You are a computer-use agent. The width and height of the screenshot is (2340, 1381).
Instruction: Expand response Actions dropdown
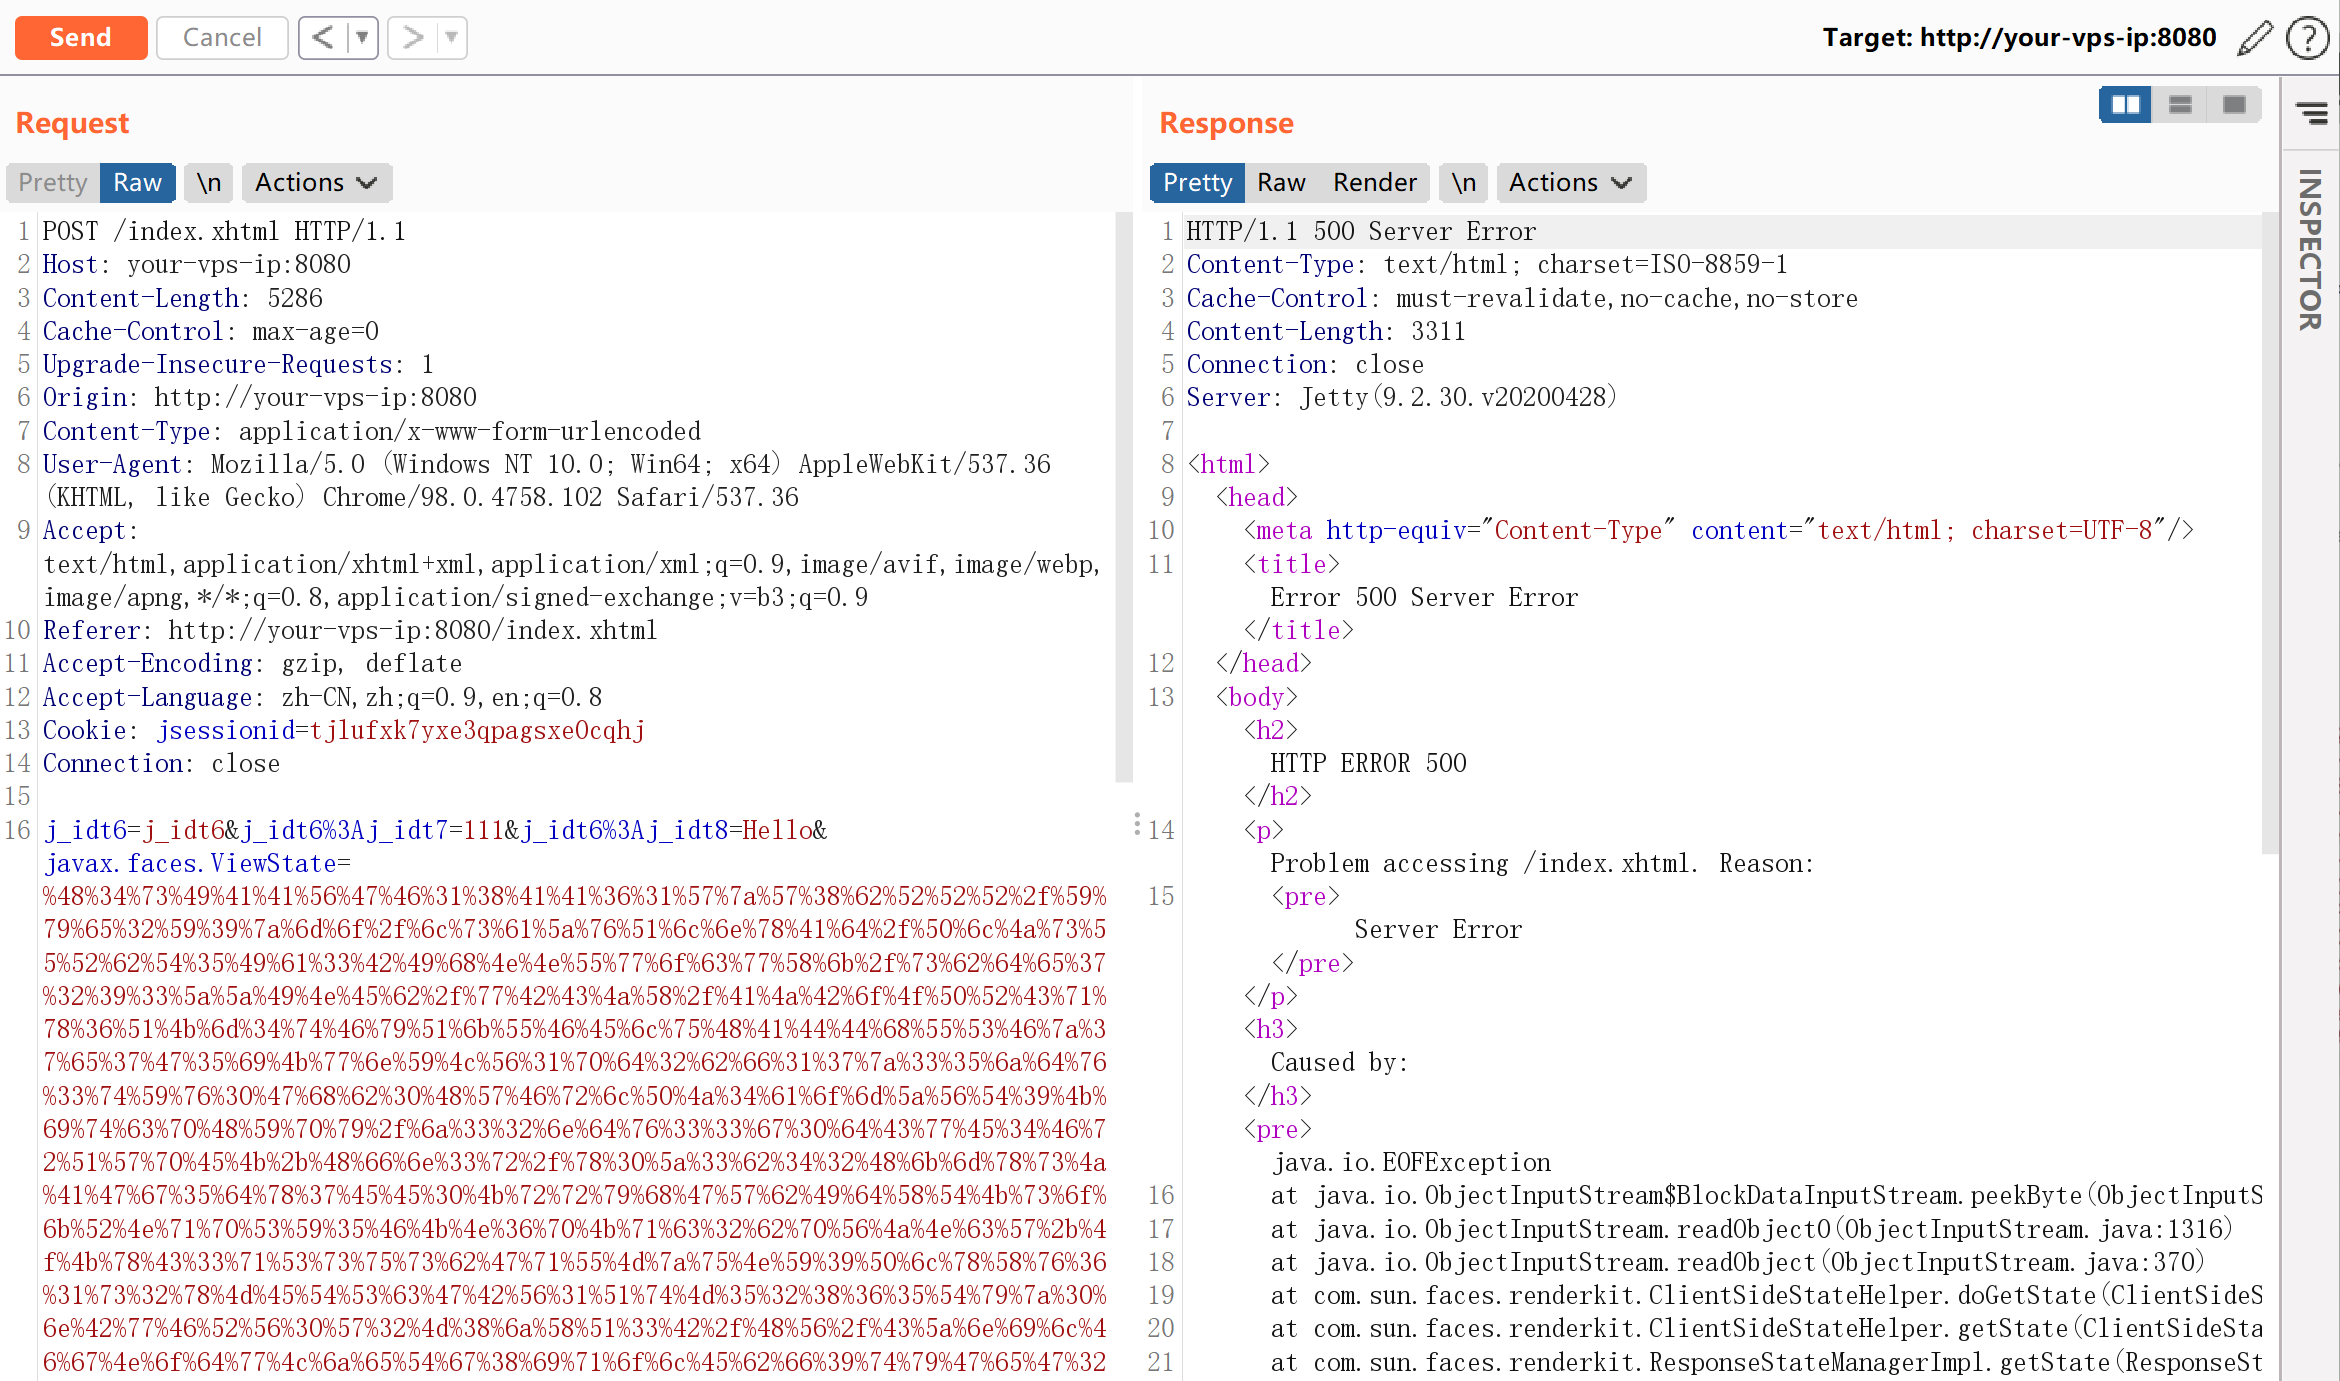point(1570,183)
